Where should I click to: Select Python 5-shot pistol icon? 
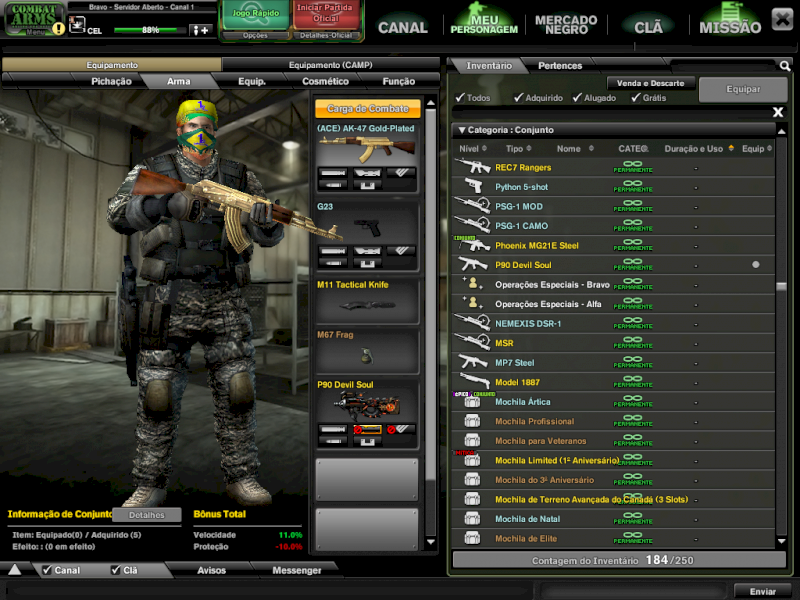473,186
